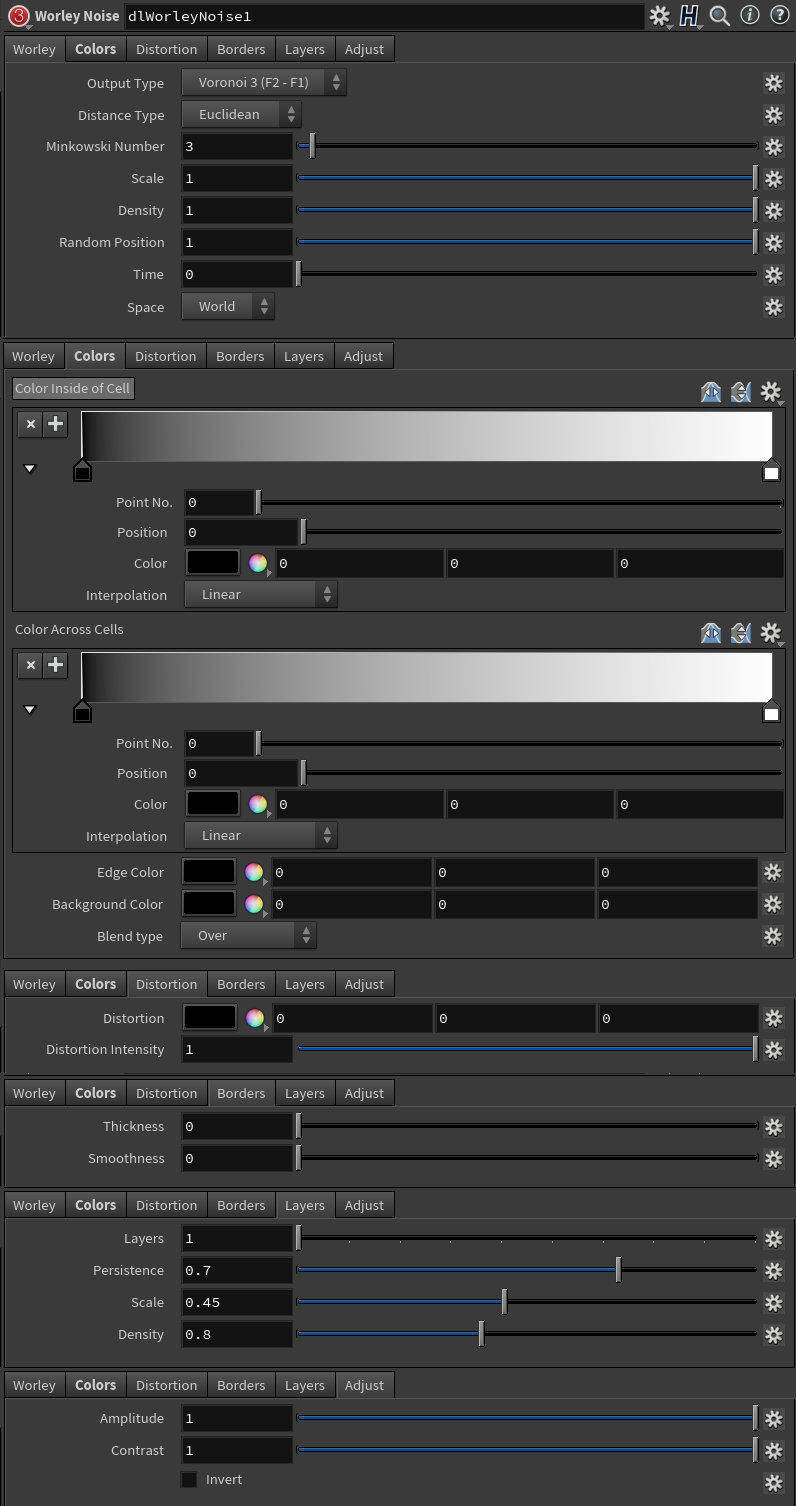Screen dimensions: 796x1506
Task: Expand the Blend type dropdown
Action: 248,936
